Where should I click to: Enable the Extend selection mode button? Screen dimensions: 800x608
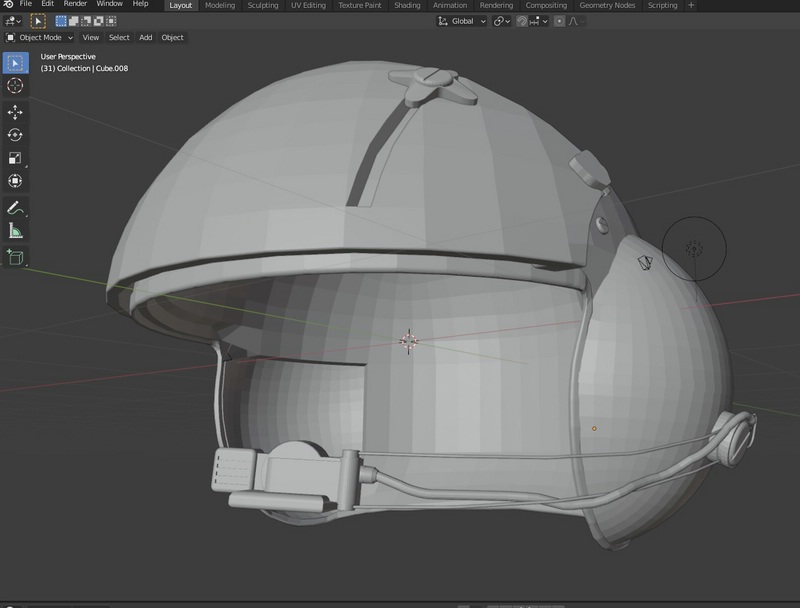(75, 21)
